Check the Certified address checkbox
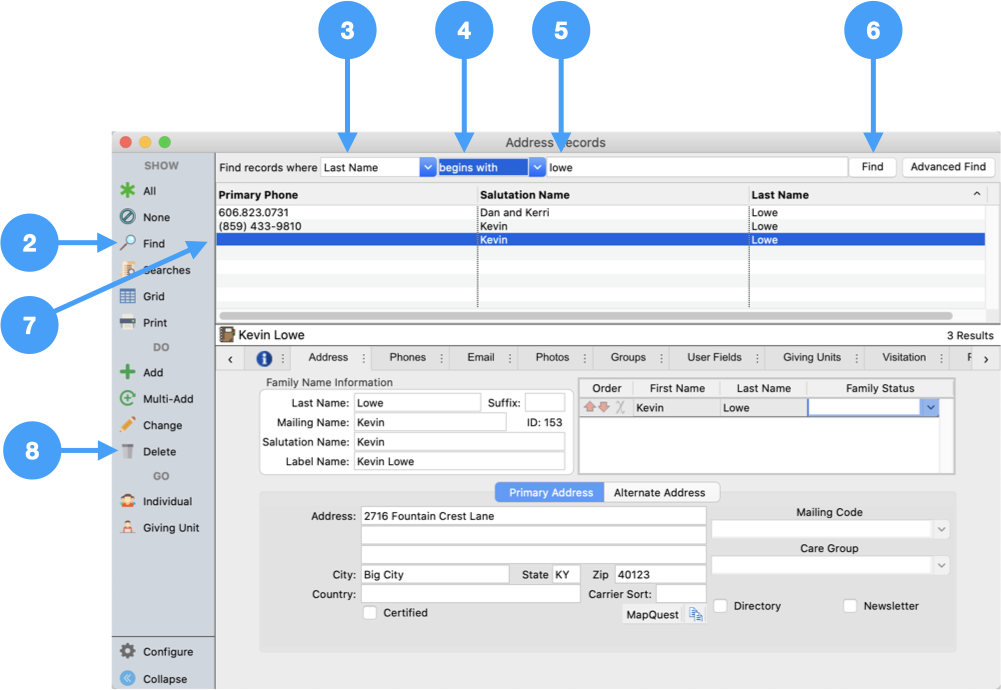 (x=369, y=613)
